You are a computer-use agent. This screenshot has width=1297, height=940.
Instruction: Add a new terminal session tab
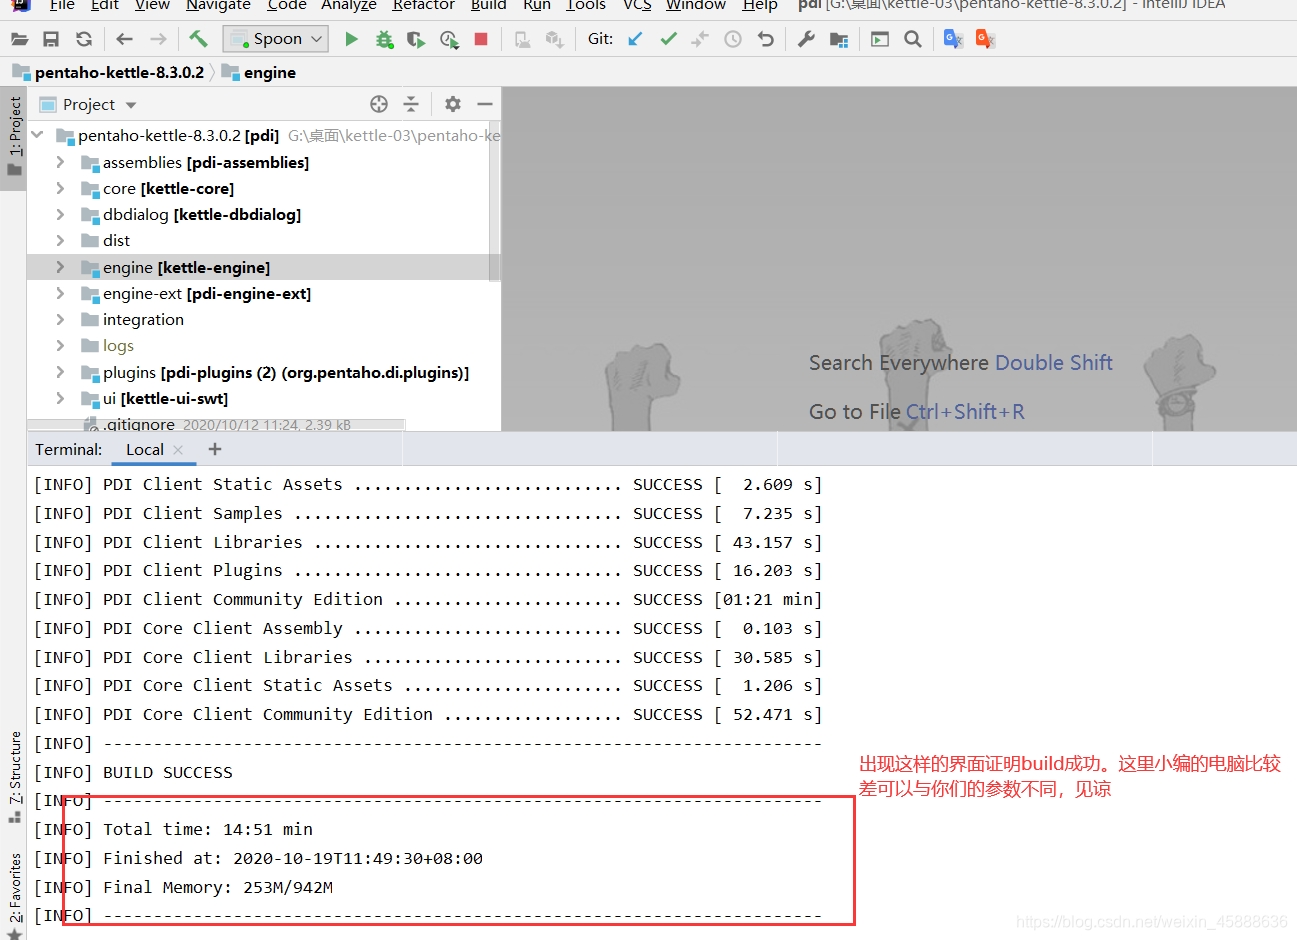point(214,450)
